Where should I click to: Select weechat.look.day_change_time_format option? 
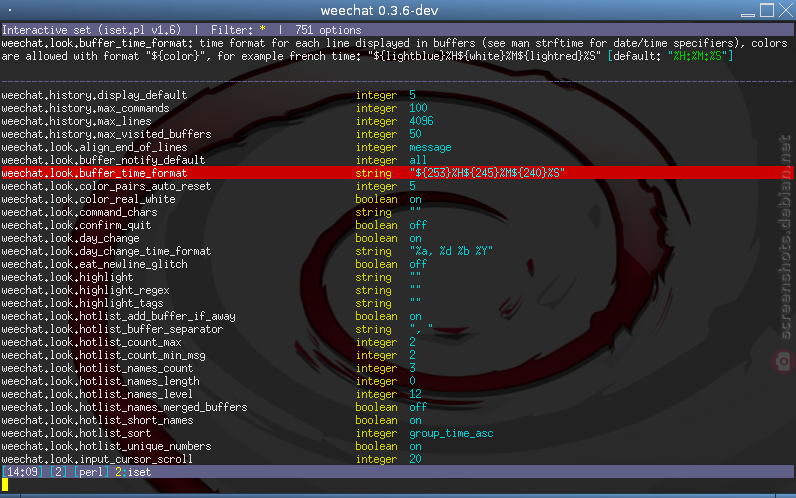398,251
